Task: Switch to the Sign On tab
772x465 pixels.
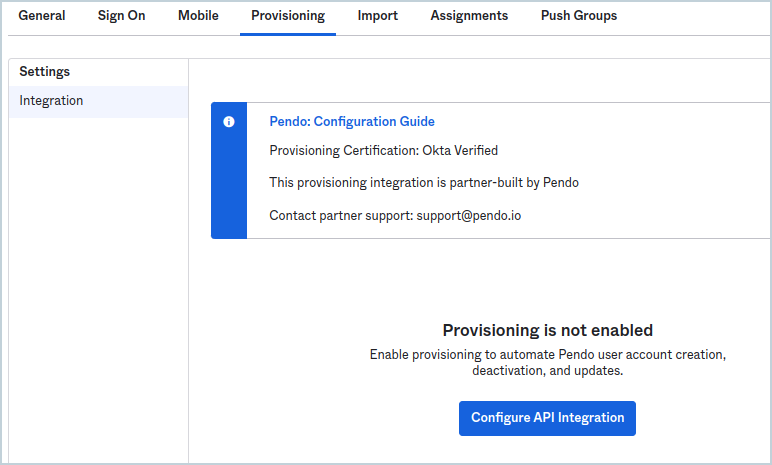Action: click(121, 16)
